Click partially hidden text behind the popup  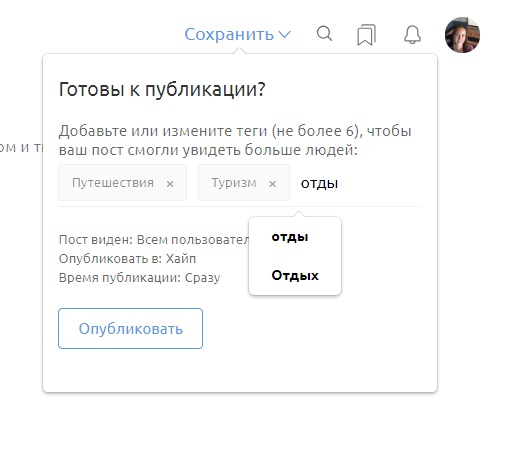[x=21, y=147]
